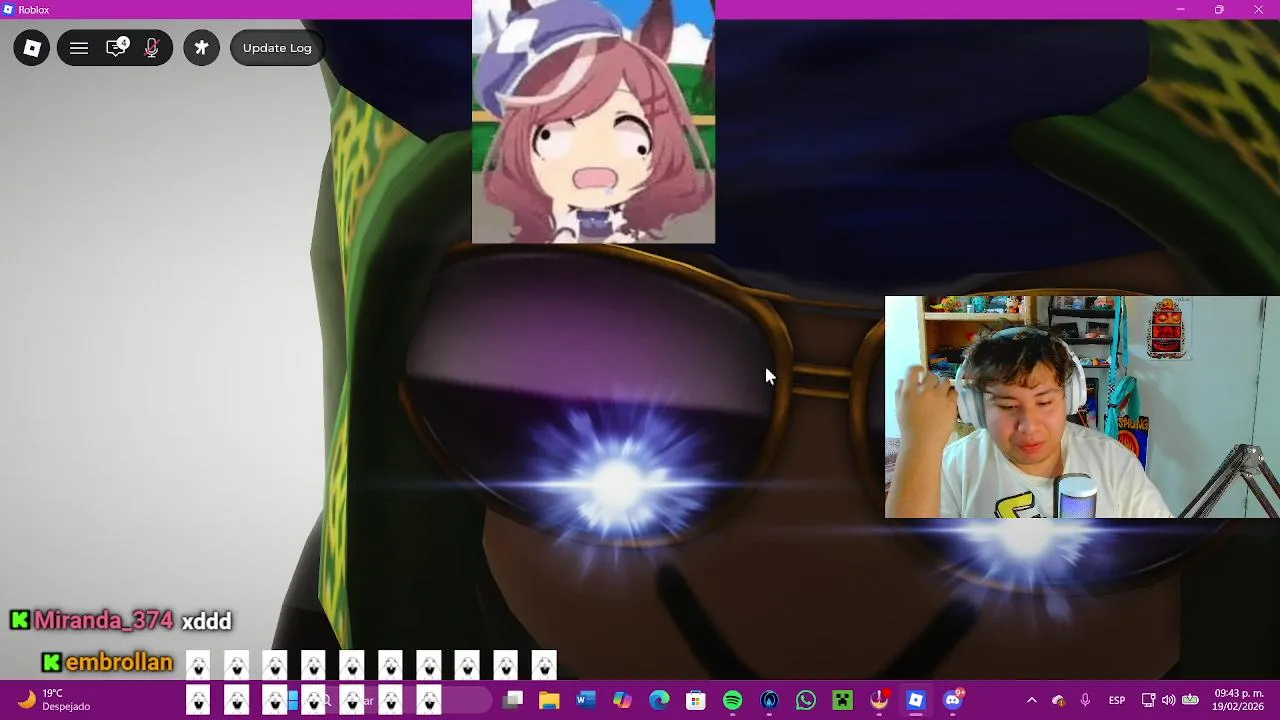
Task: Open Microsoft Edge from the taskbar
Action: coord(659,700)
